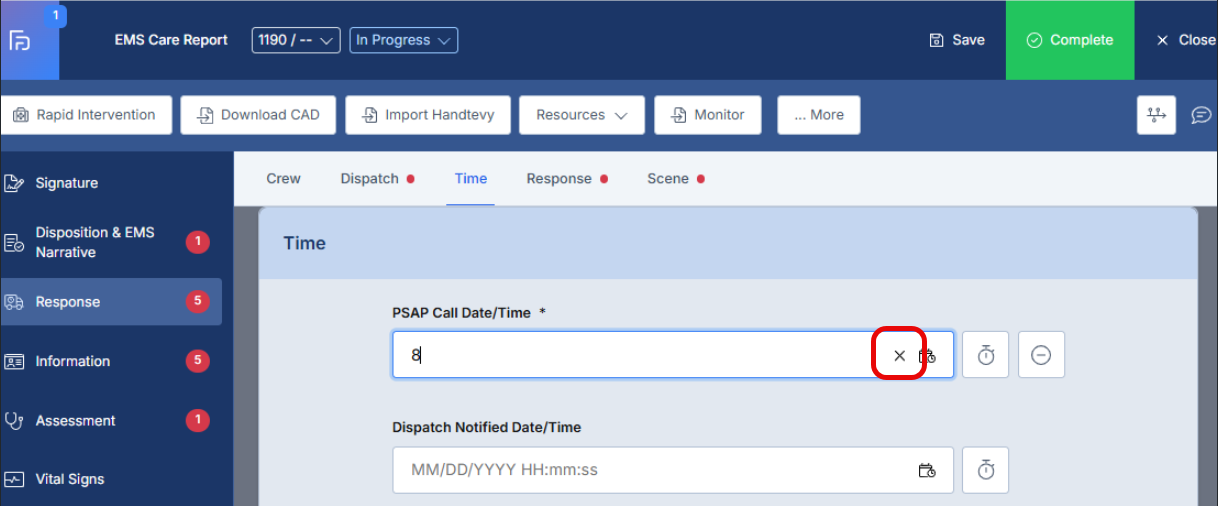Expand the 1190 / -- incident dropdown
The height and width of the screenshot is (506, 1218).
click(x=296, y=41)
